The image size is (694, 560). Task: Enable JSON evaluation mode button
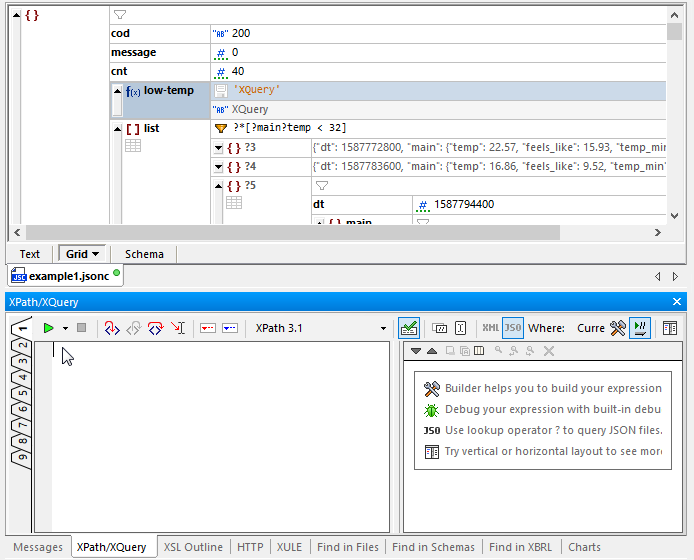[x=513, y=328]
